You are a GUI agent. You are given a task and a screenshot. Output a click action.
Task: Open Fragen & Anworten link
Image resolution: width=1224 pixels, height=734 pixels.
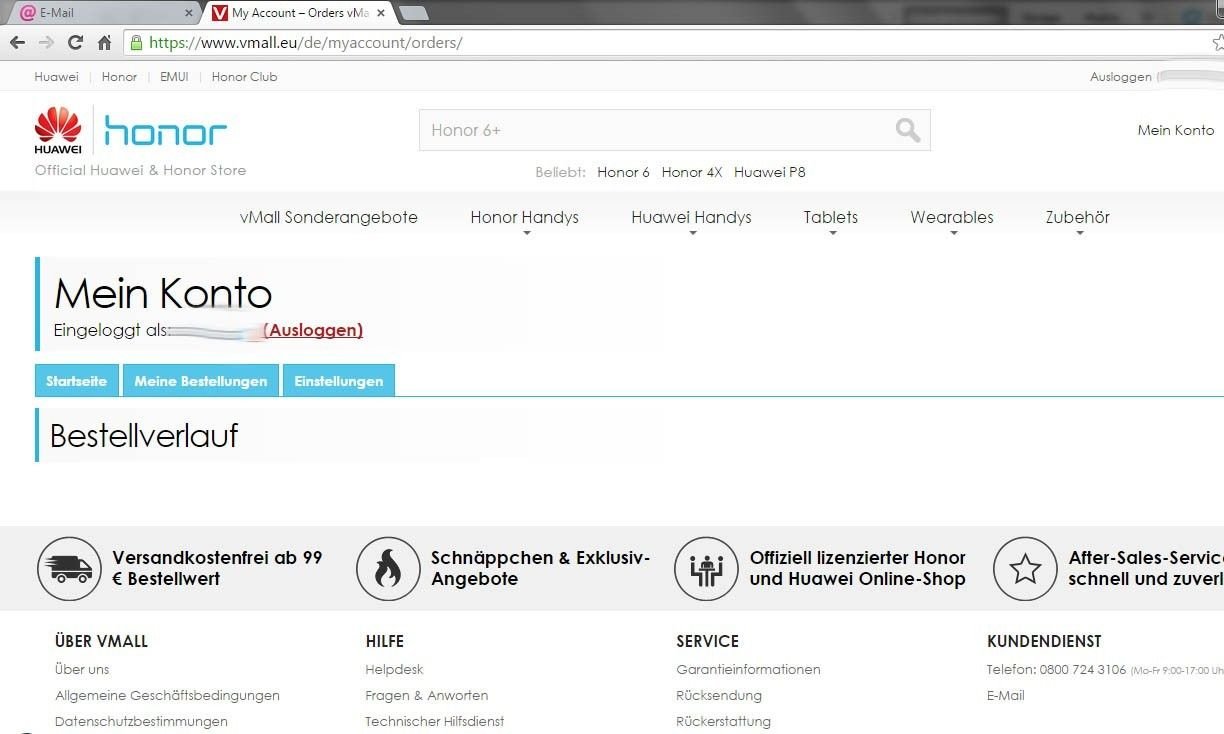coord(427,695)
